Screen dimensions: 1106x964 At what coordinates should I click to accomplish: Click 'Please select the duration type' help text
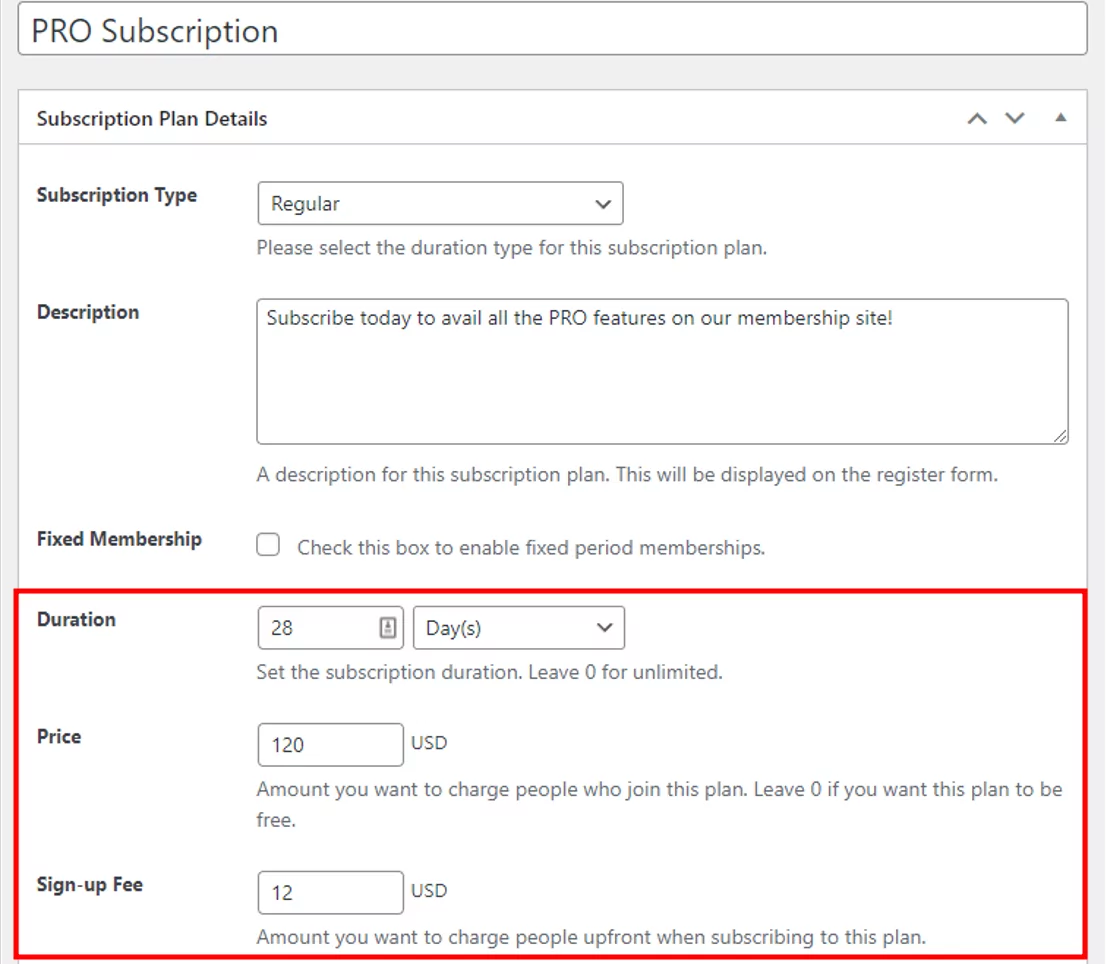pos(512,248)
